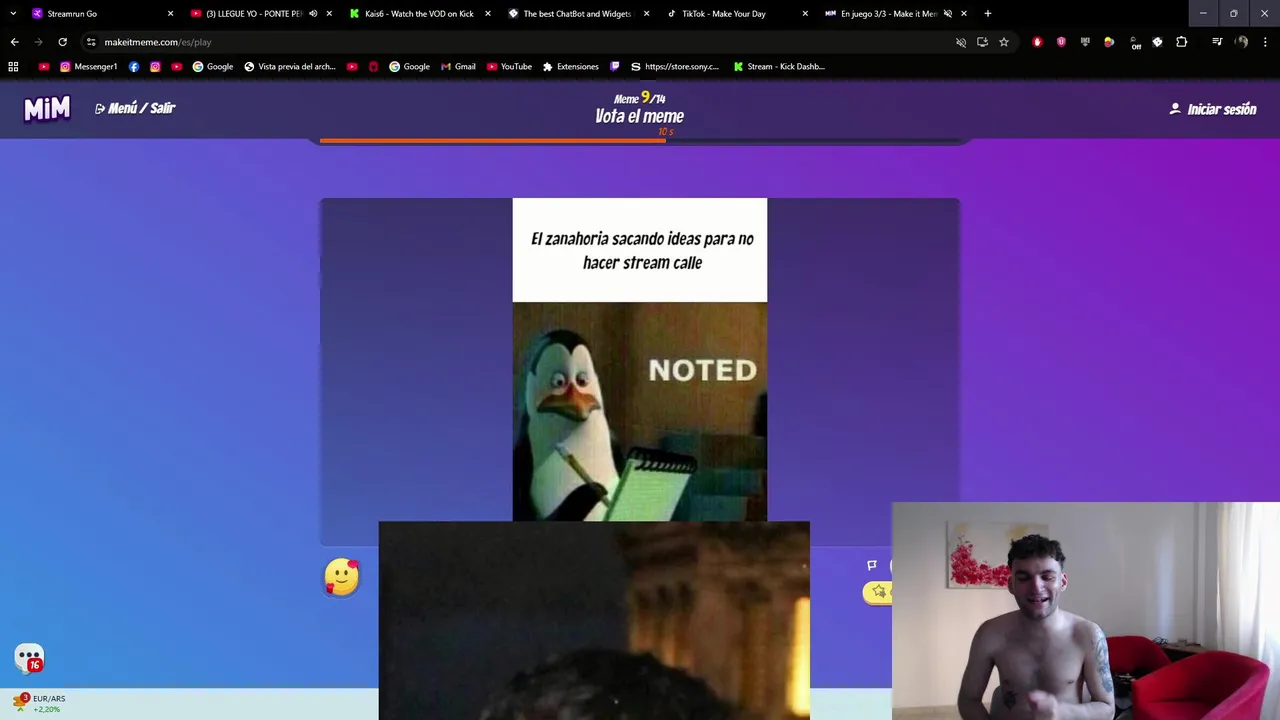
Task: Click the smiling hearts emoji reaction
Action: (x=341, y=577)
